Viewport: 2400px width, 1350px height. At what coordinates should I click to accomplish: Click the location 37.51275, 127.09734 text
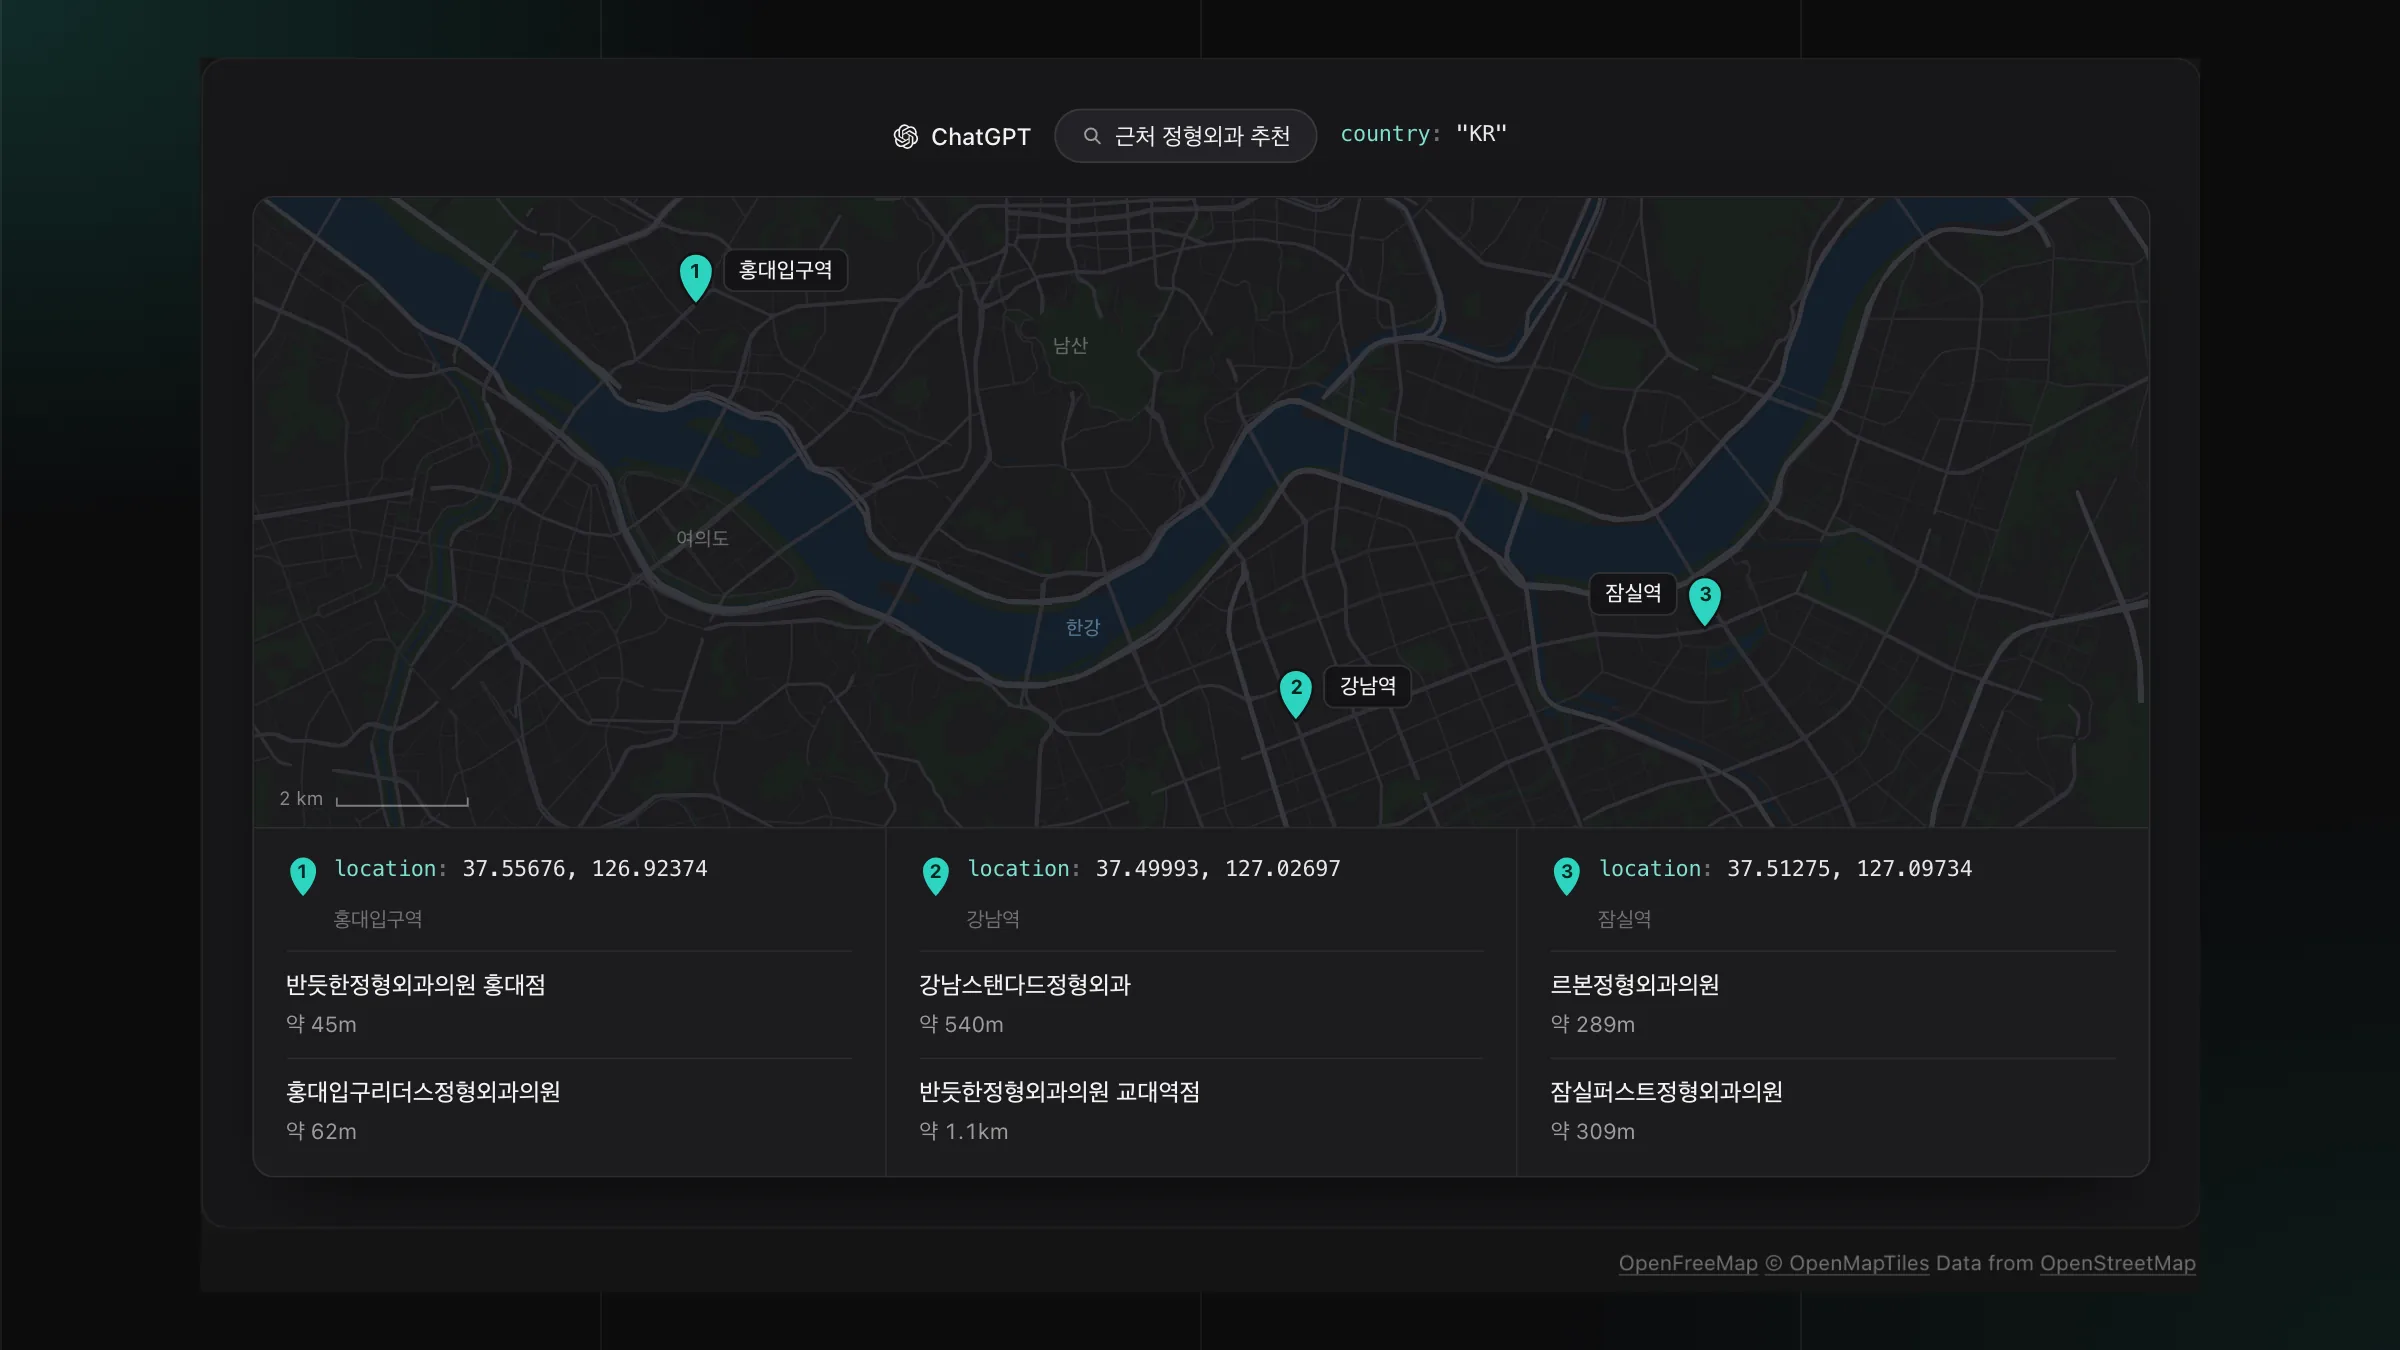pos(1786,869)
